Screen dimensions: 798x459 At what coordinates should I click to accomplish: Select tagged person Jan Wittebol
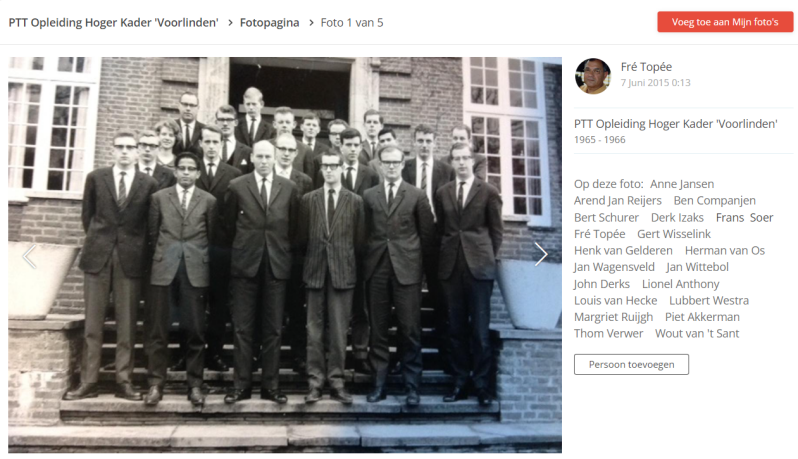pyautogui.click(x=697, y=267)
